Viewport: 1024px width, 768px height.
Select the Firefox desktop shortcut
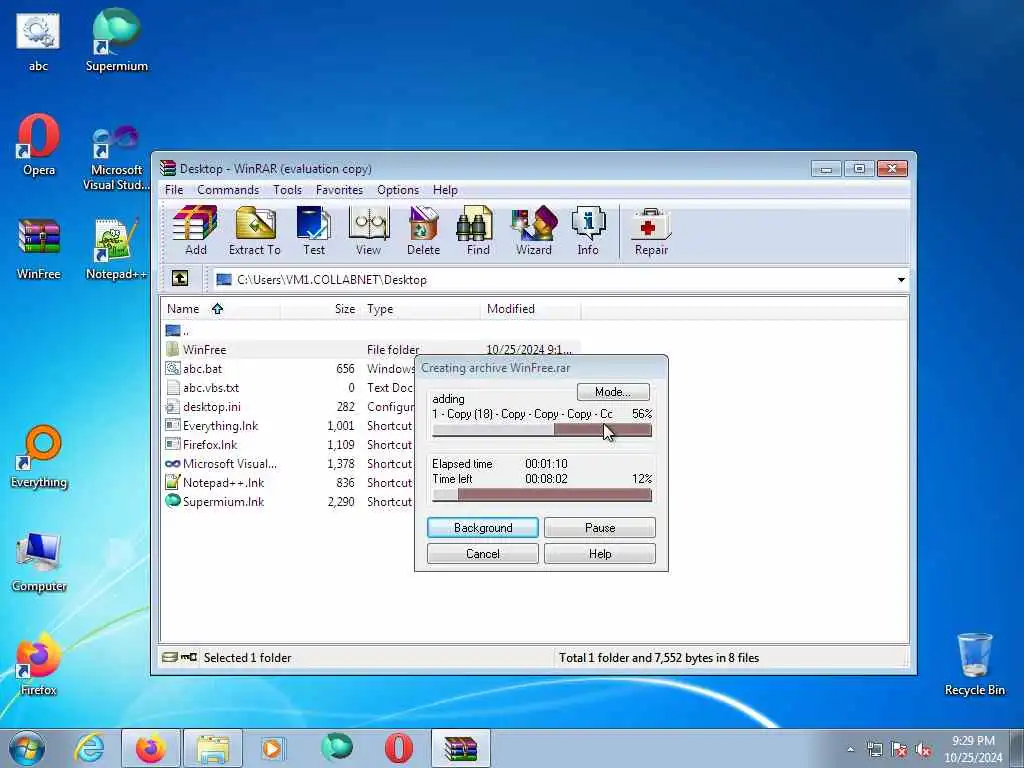pos(38,665)
